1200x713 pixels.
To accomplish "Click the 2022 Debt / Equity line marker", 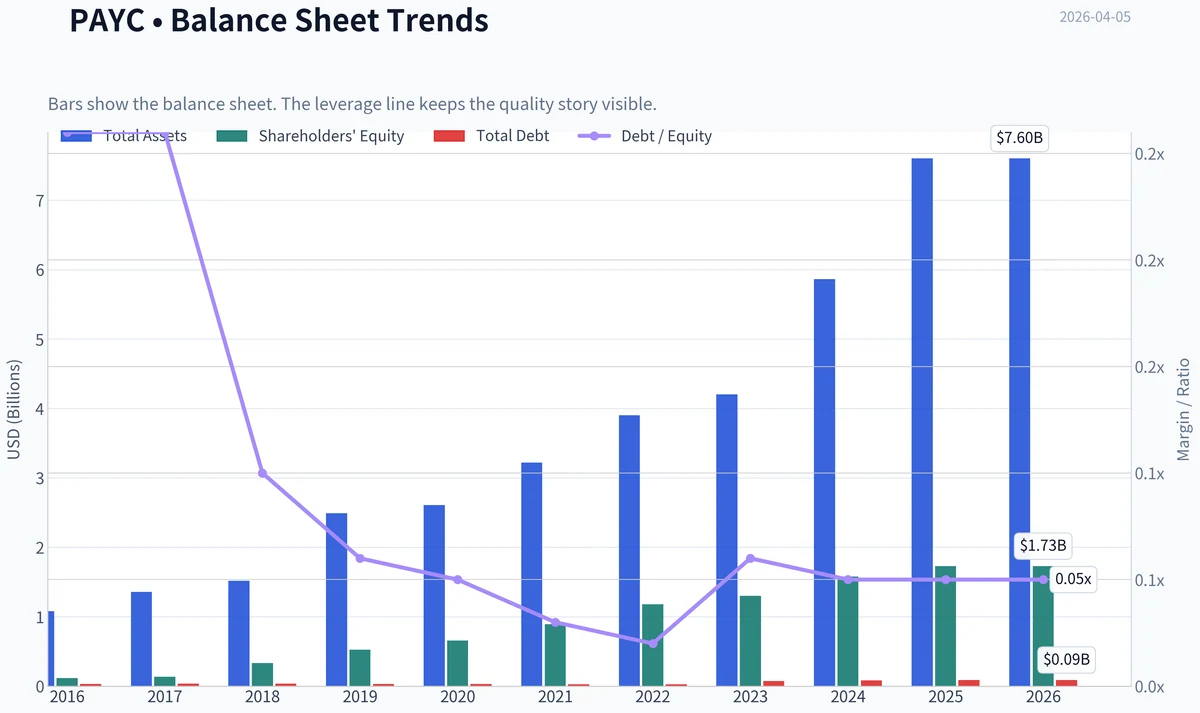I will tap(653, 643).
